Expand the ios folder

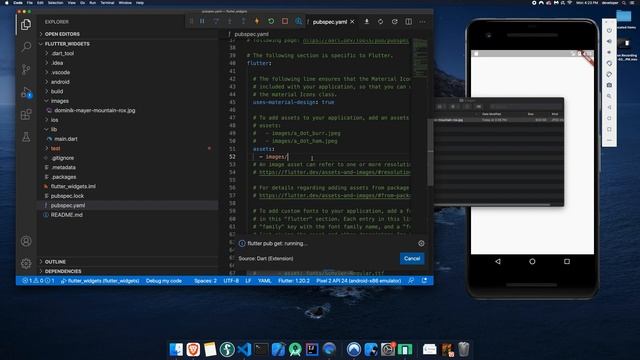[x=54, y=120]
